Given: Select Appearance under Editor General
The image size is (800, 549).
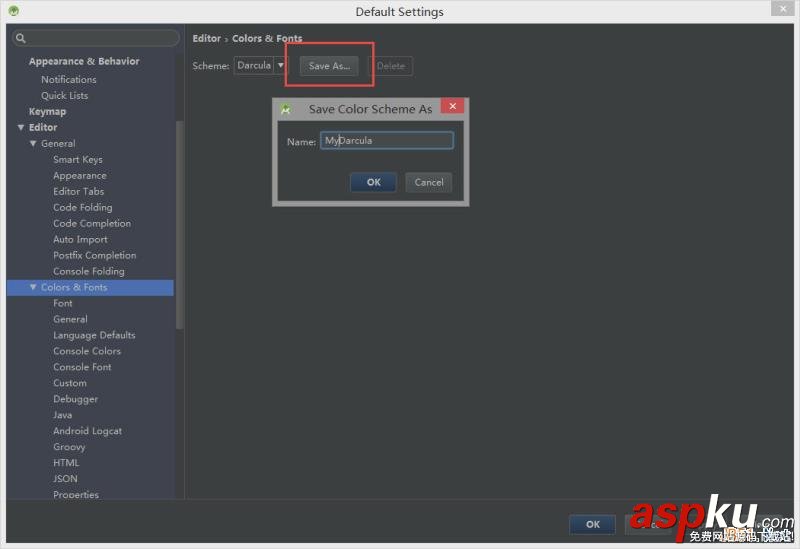Looking at the screenshot, I should pyautogui.click(x=80, y=176).
